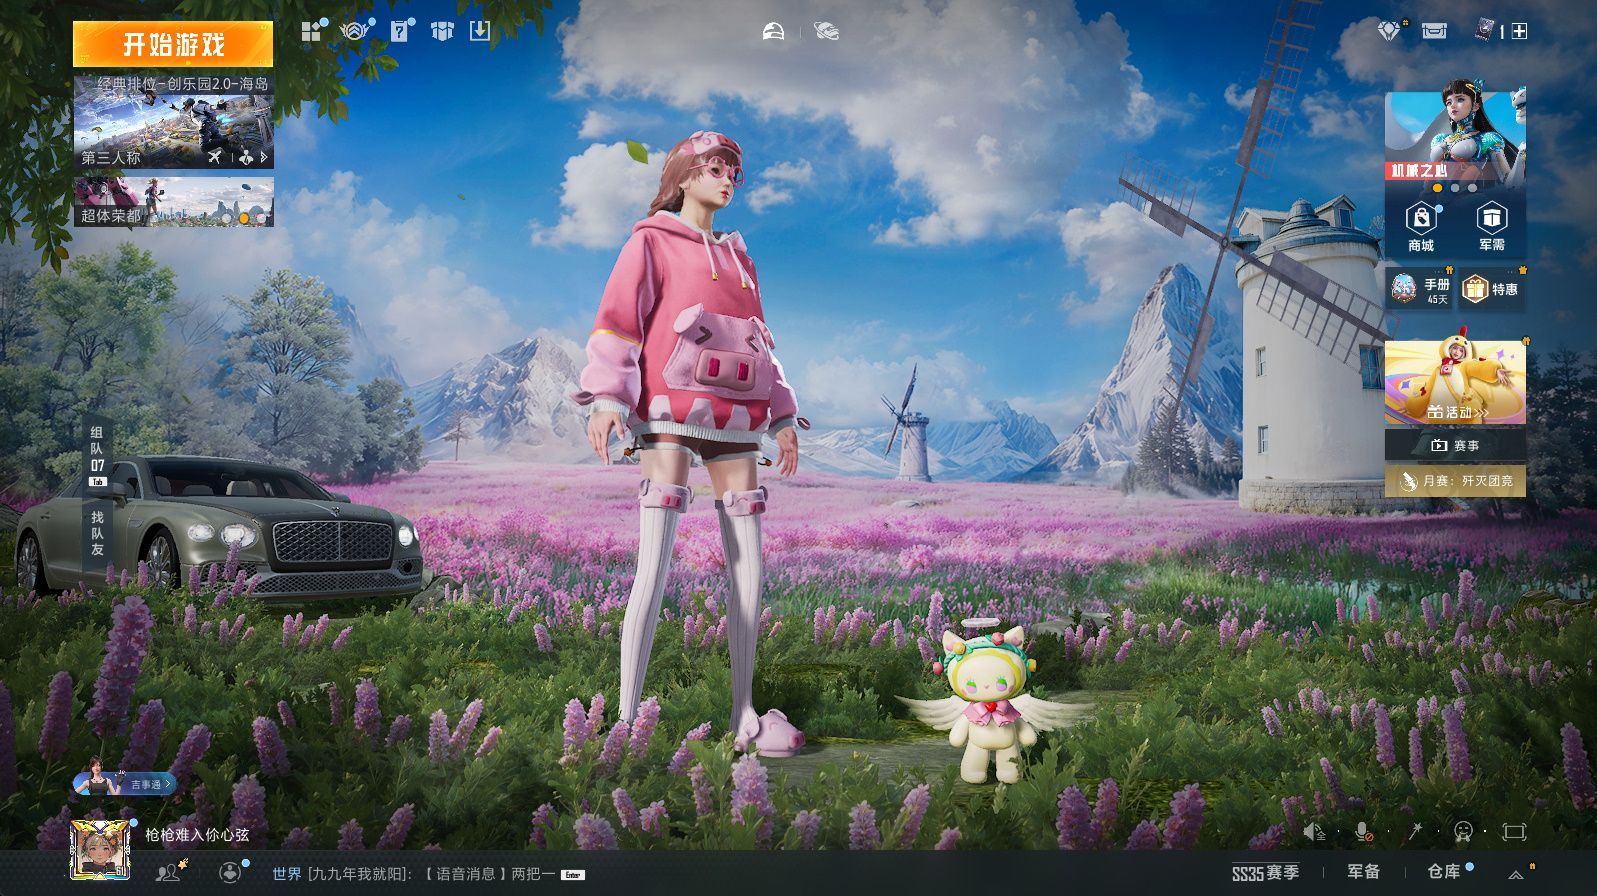This screenshot has height=896, width=1597.
Task: Click the player avatar portrait at bottom left
Action: tap(99, 850)
